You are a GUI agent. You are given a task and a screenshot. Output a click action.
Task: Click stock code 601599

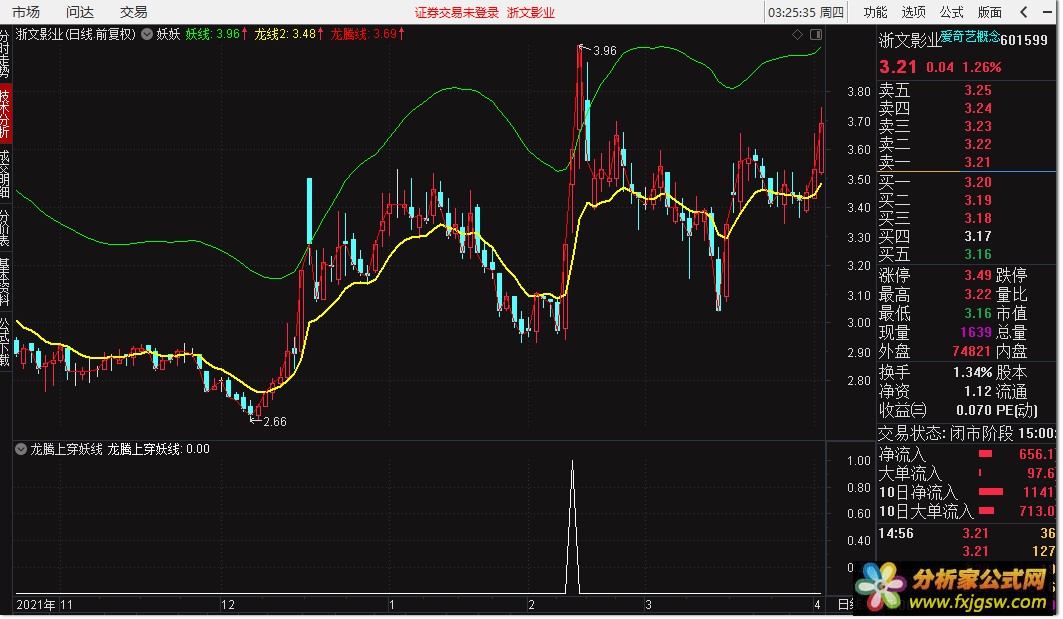point(1024,40)
